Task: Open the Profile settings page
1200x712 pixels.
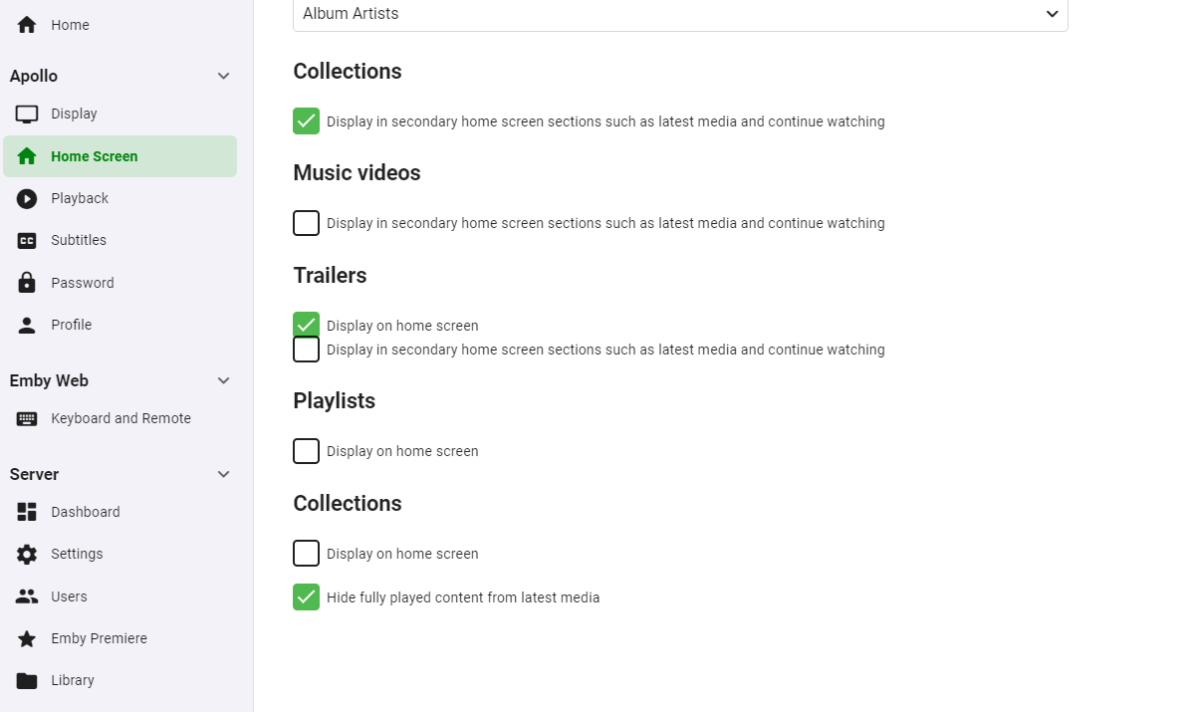Action: (x=71, y=325)
